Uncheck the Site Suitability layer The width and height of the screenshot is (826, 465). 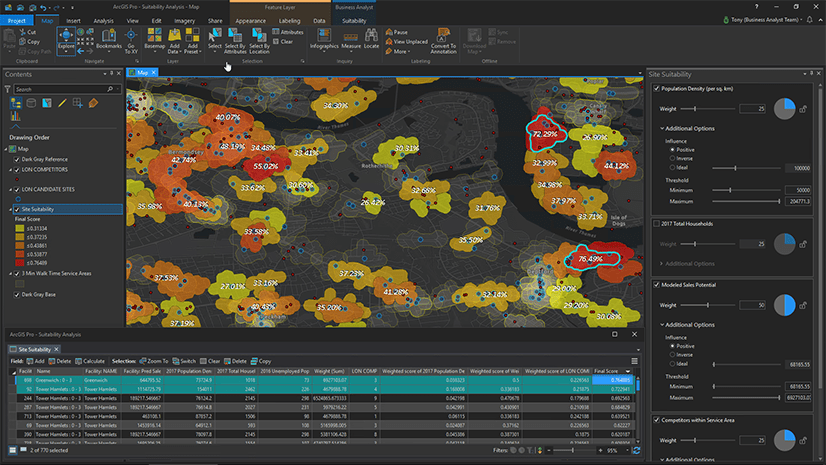17,209
